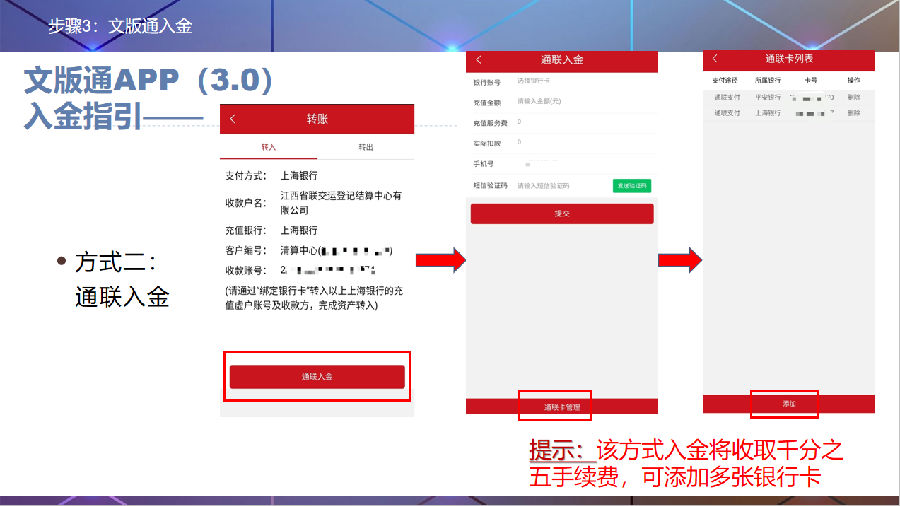Tap the red 通联入金 button
Image resolution: width=900 pixels, height=506 pixels.
[x=317, y=377]
